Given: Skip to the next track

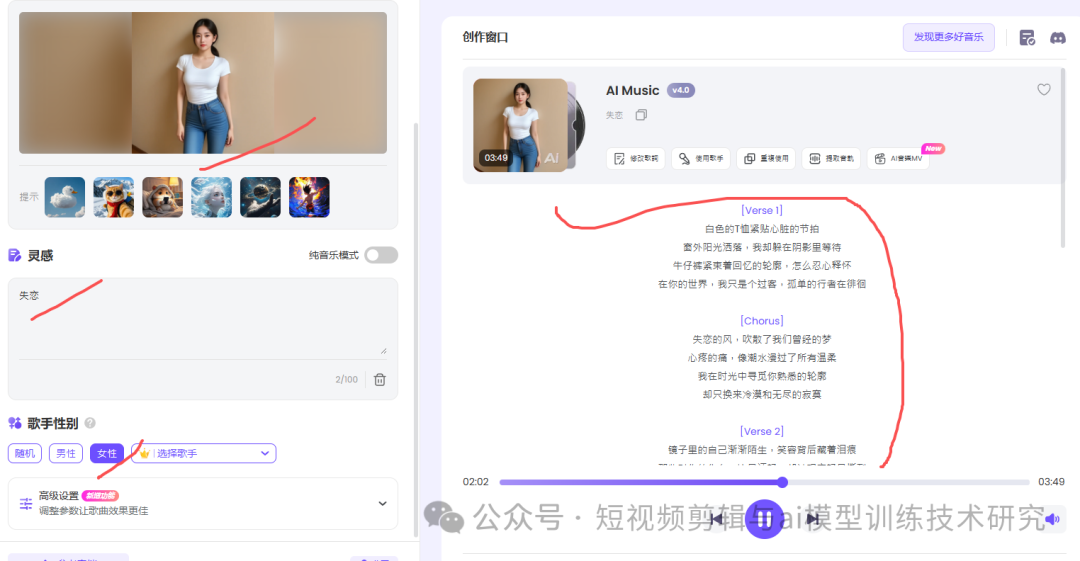Looking at the screenshot, I should point(813,519).
